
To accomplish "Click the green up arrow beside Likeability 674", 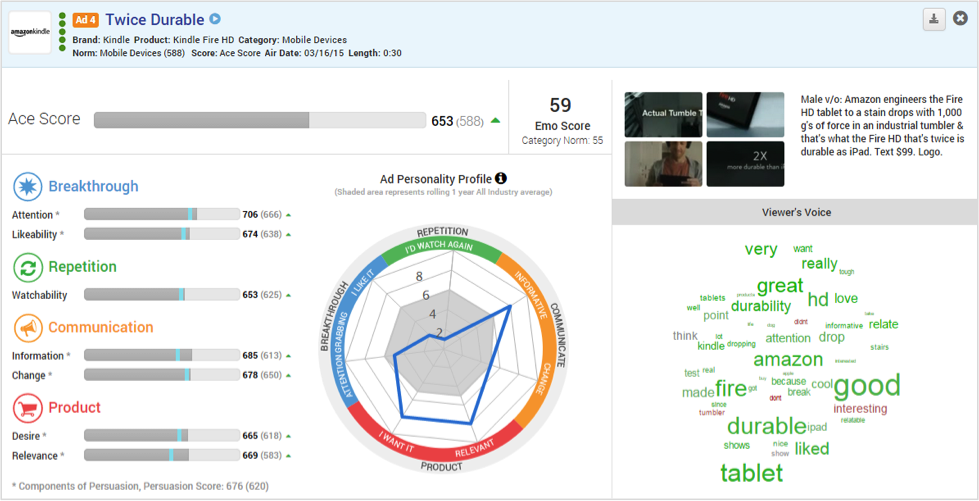I will [x=288, y=234].
